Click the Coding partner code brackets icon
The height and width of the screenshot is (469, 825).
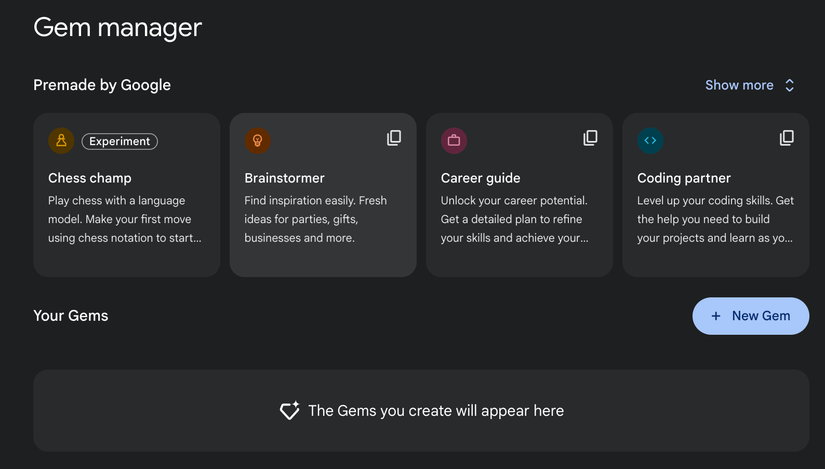[650, 141]
